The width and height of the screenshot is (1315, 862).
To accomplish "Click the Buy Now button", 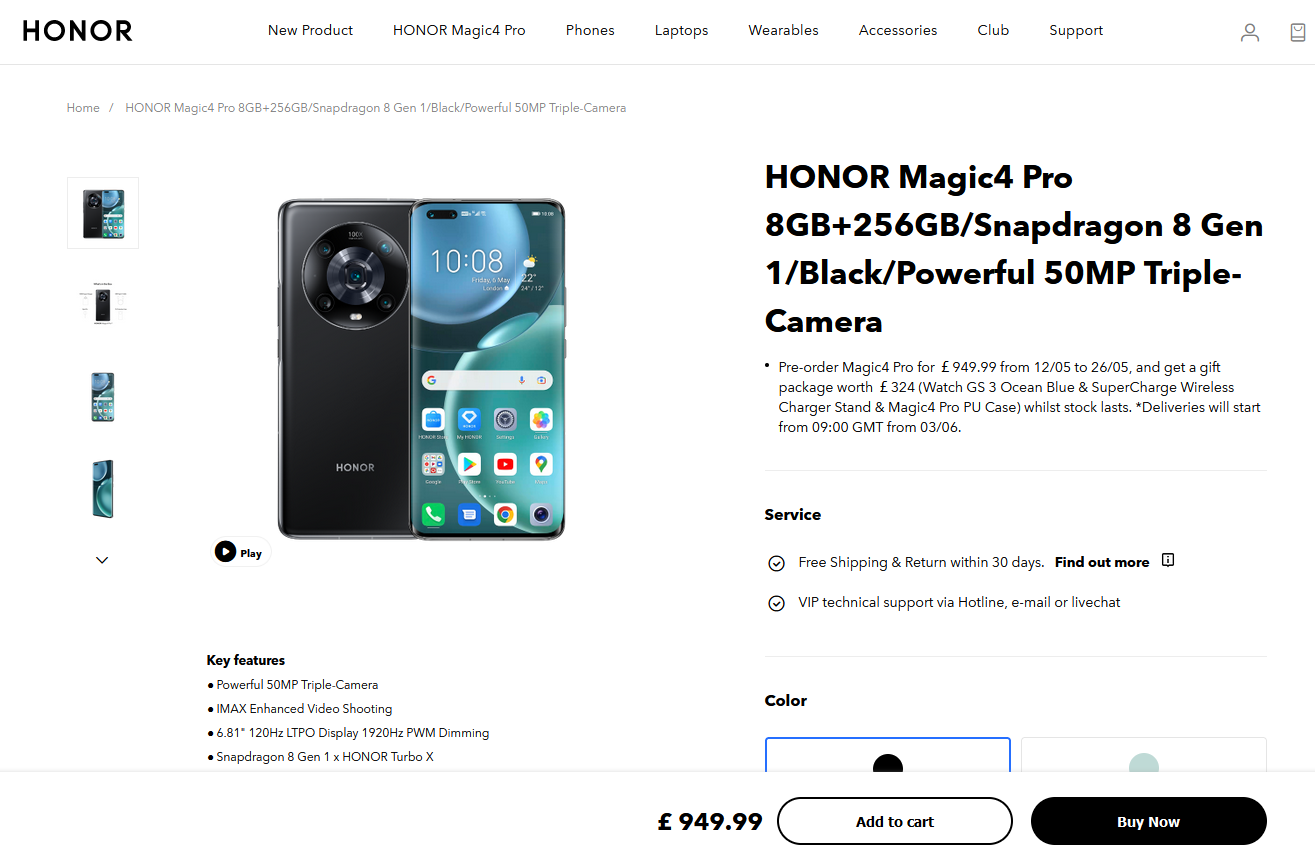I will [x=1149, y=822].
